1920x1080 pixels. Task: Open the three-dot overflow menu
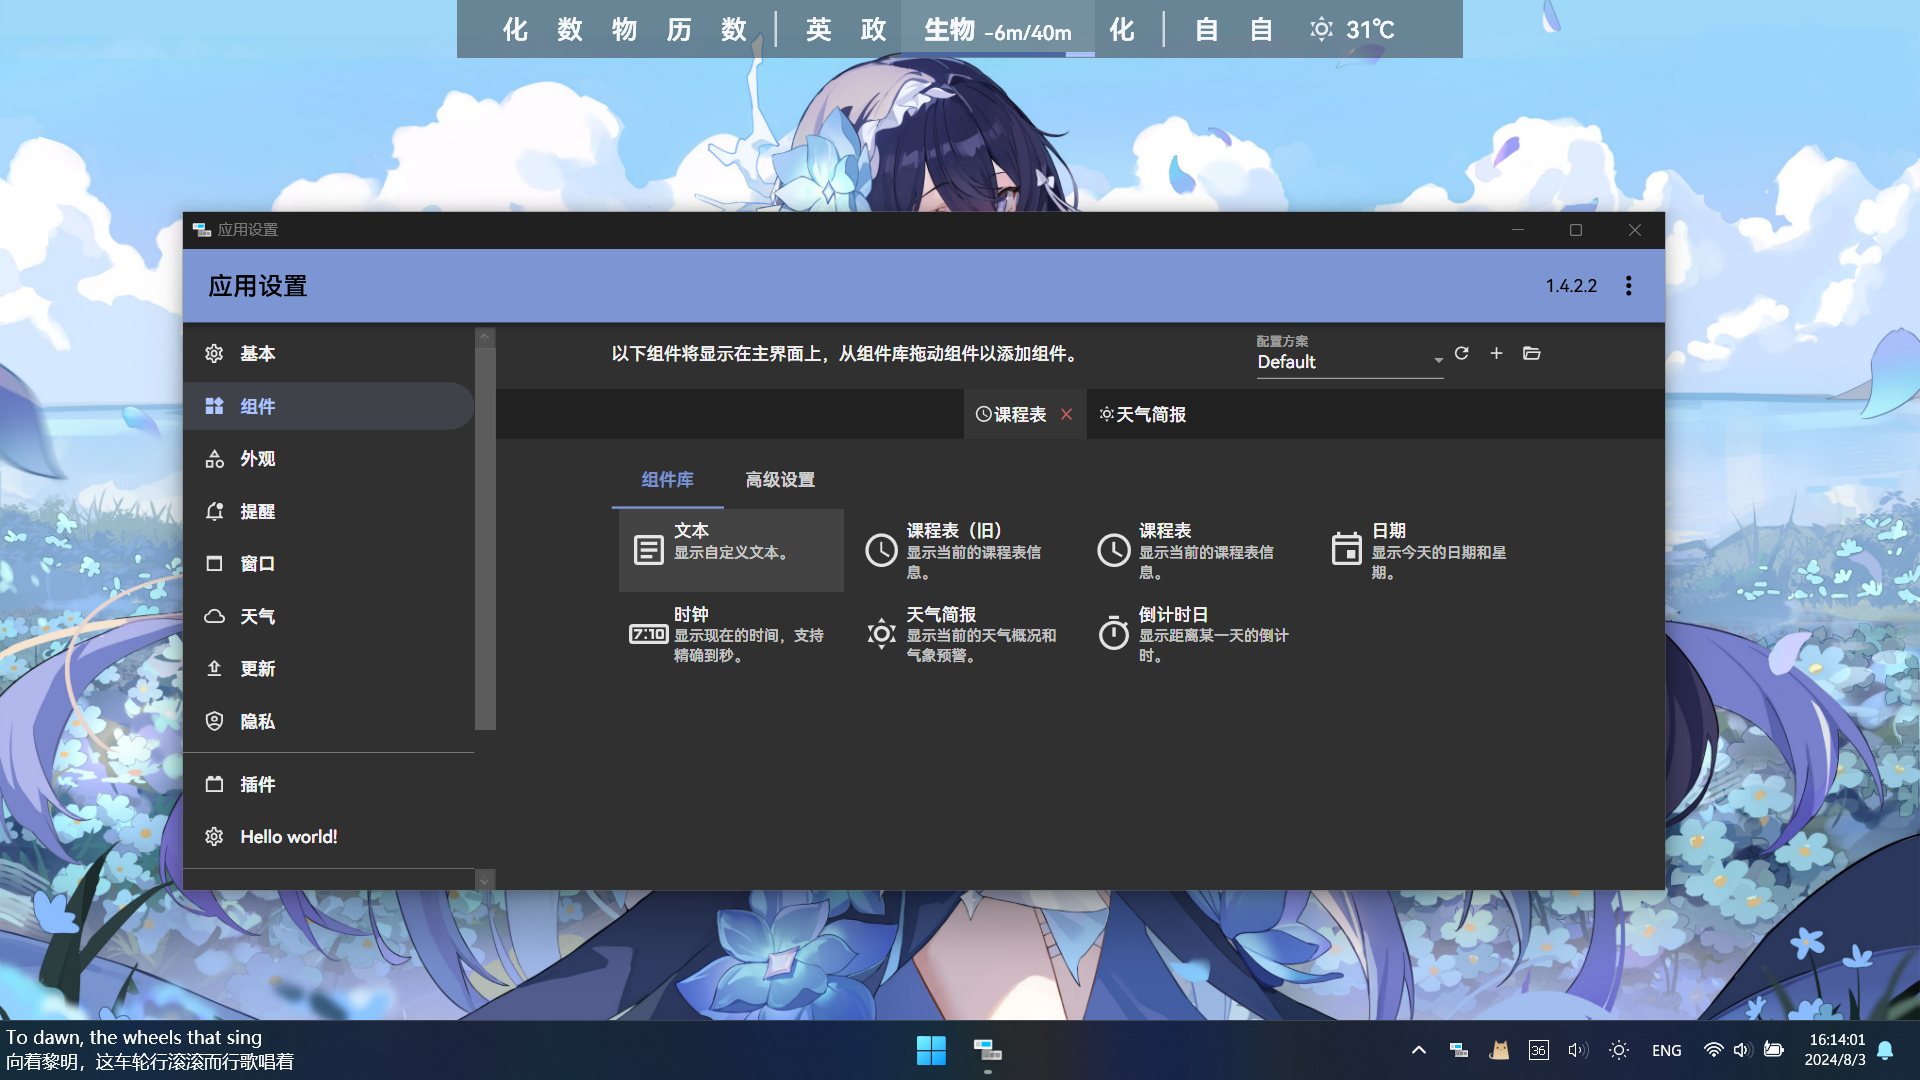[1628, 286]
